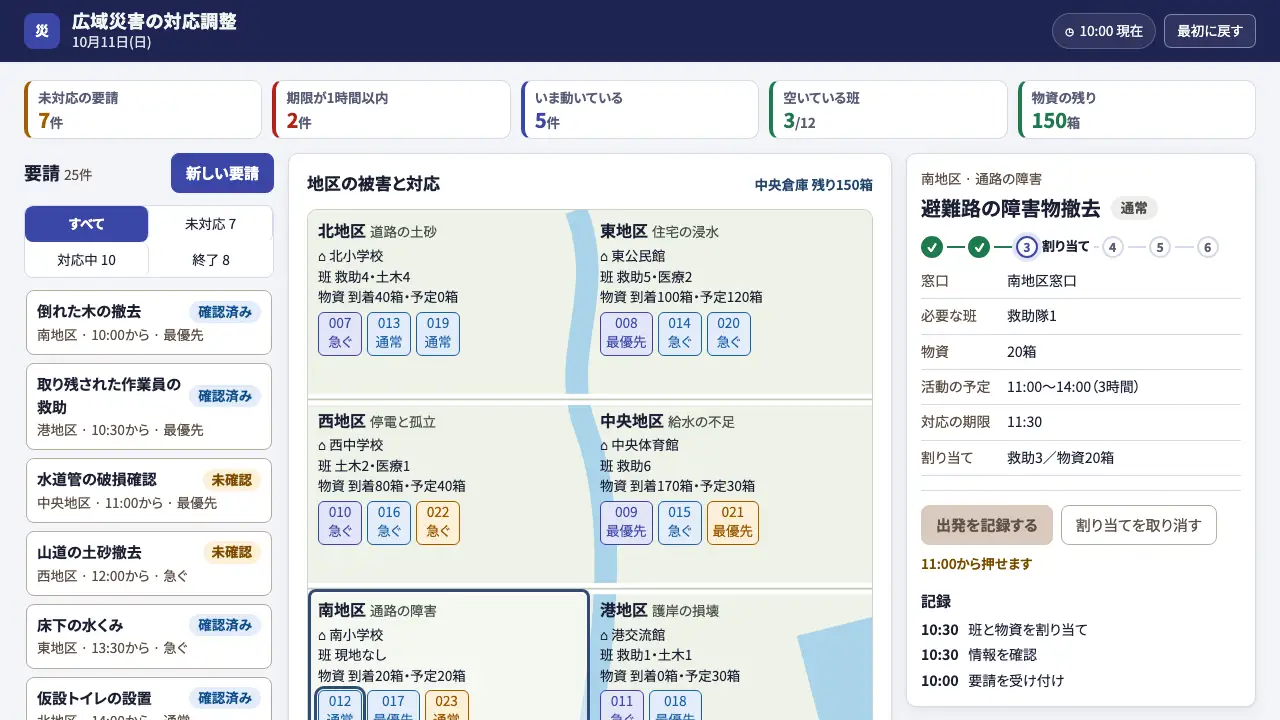The height and width of the screenshot is (720, 1280).
Task: Select request chip 013 in 北地区
Action: point(389,334)
